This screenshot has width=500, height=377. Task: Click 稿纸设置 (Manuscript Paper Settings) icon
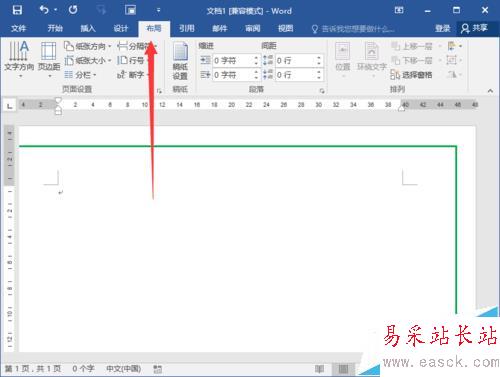(180, 61)
